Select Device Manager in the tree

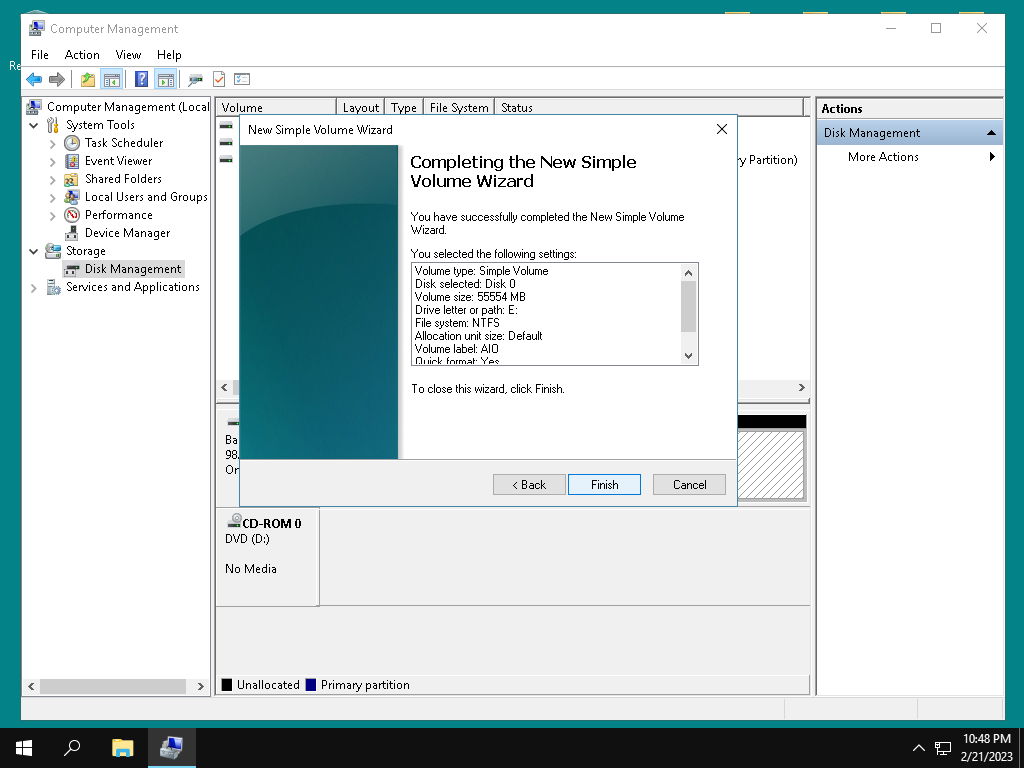[x=127, y=233]
